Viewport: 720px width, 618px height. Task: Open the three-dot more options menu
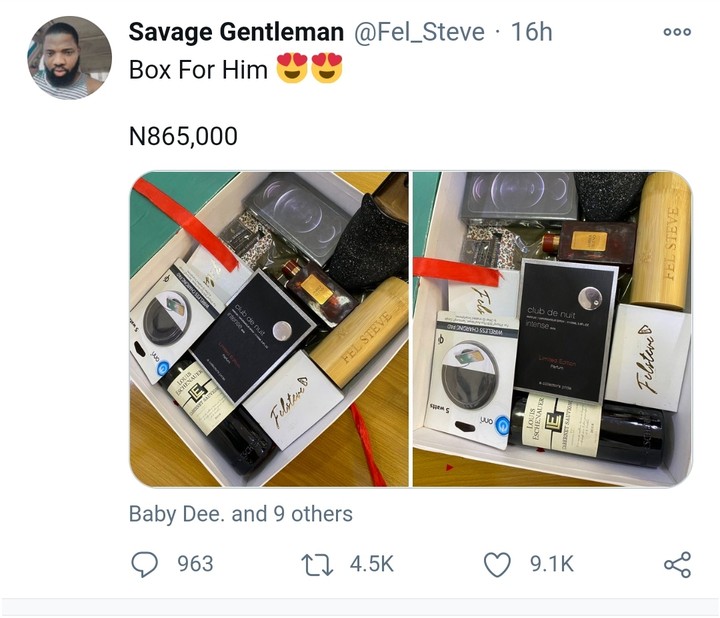(677, 32)
